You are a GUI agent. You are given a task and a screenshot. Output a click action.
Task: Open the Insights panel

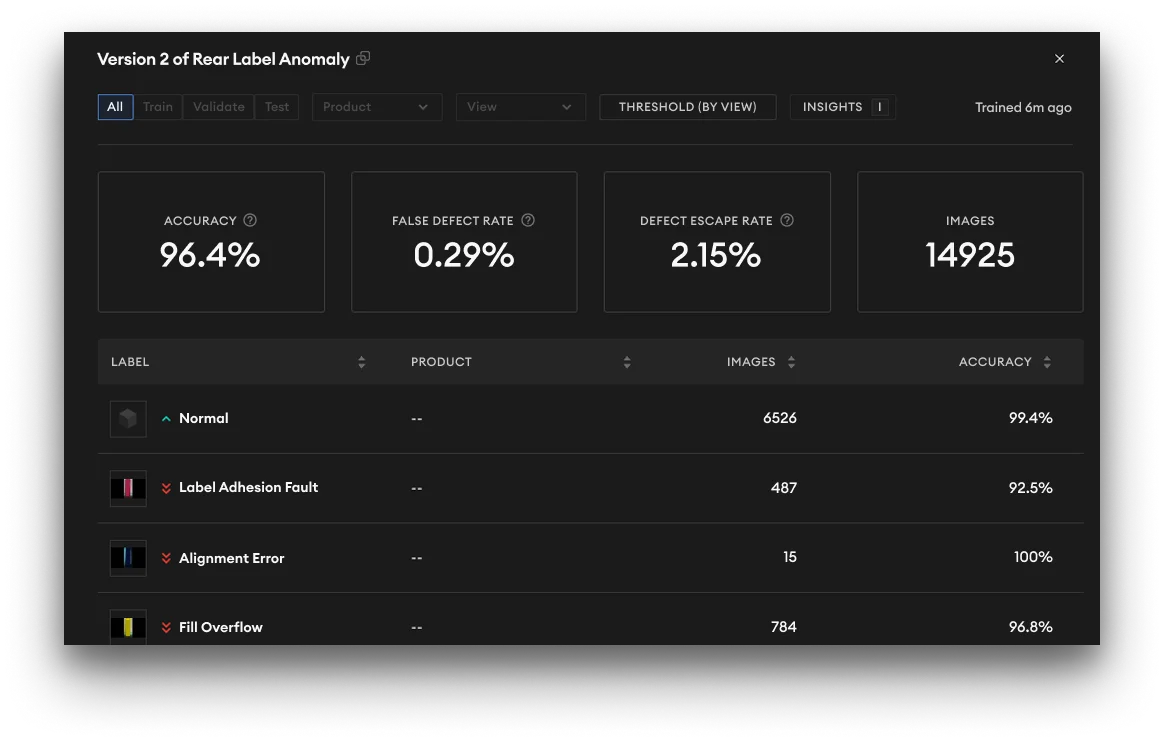[x=842, y=106]
